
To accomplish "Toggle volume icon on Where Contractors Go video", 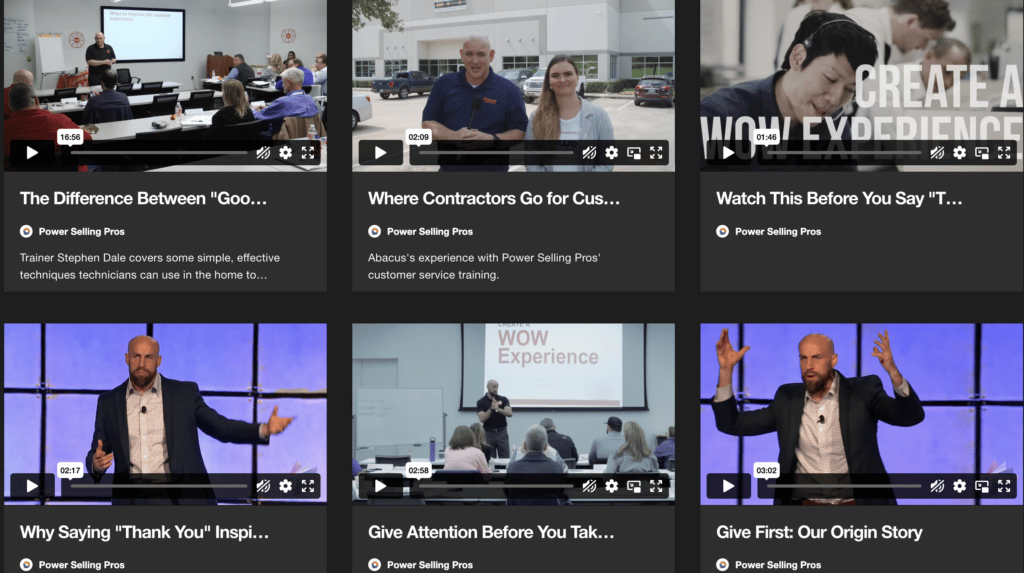I will [589, 153].
